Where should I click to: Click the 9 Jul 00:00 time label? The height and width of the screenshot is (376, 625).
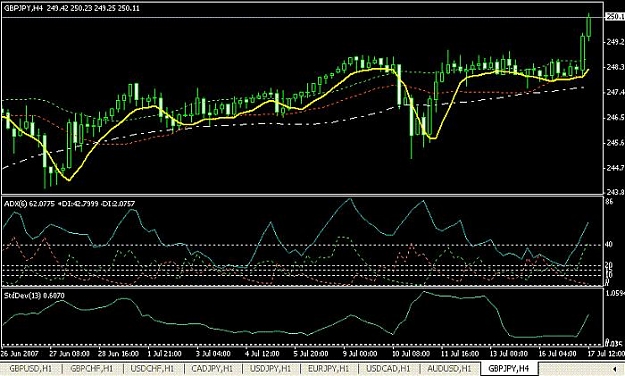coord(360,353)
